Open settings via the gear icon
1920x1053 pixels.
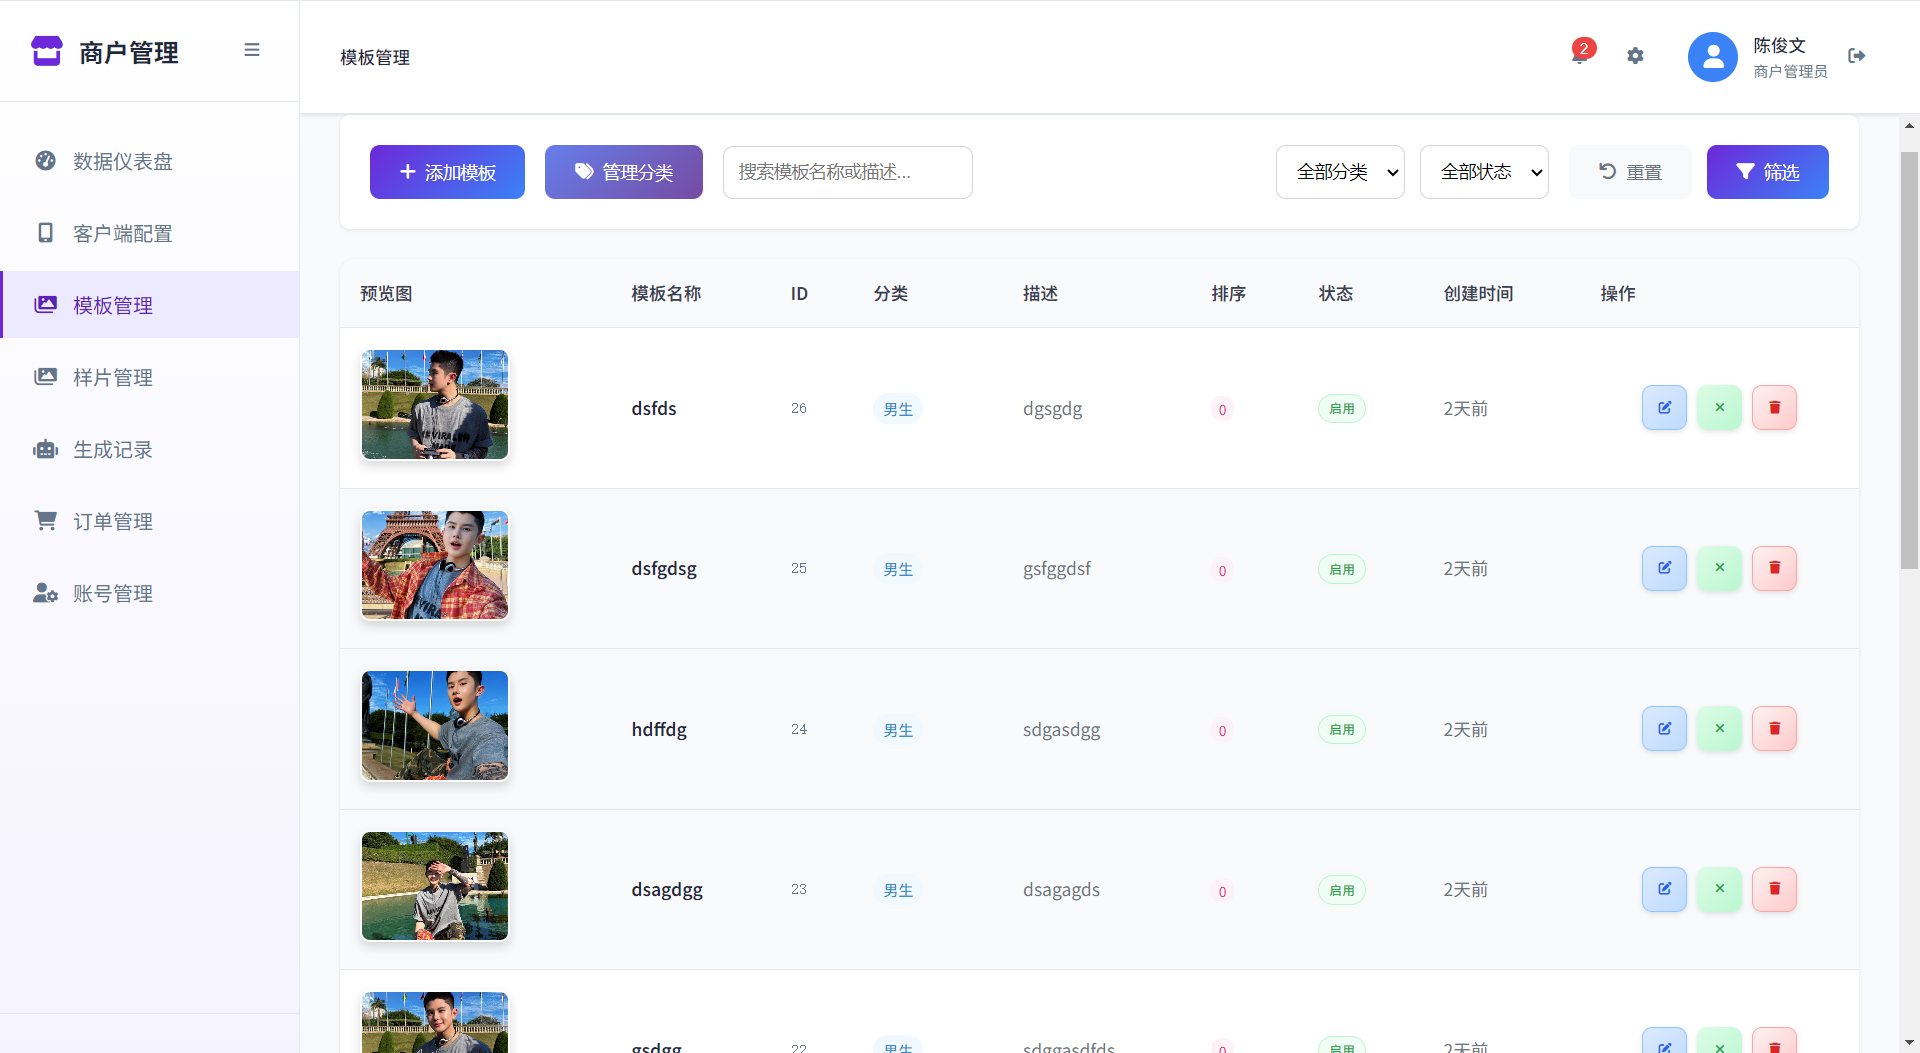(1635, 56)
